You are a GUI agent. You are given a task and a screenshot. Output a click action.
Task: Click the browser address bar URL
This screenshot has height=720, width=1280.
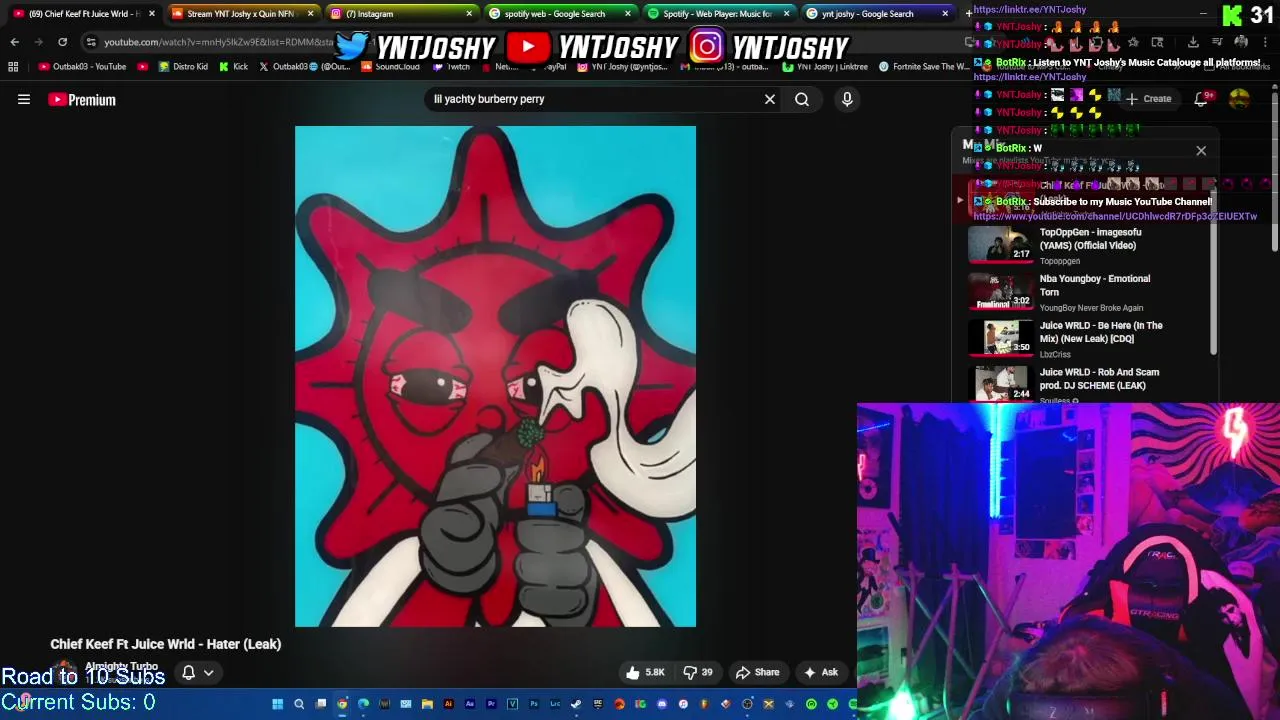218,42
